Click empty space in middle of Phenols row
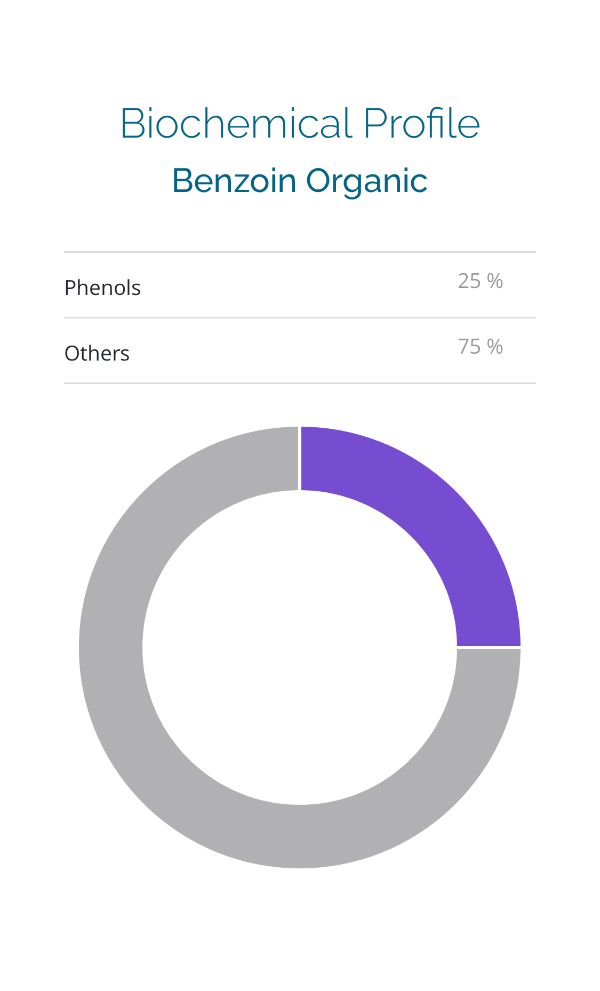The image size is (600, 991). point(300,286)
